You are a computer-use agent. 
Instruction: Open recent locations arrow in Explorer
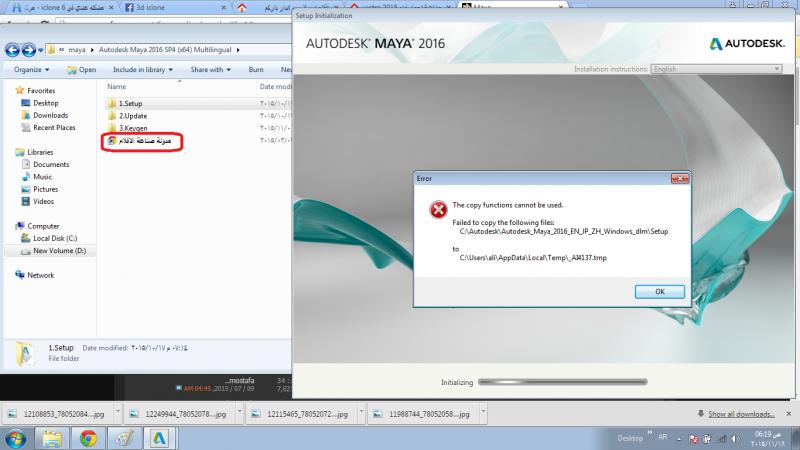pos(40,50)
